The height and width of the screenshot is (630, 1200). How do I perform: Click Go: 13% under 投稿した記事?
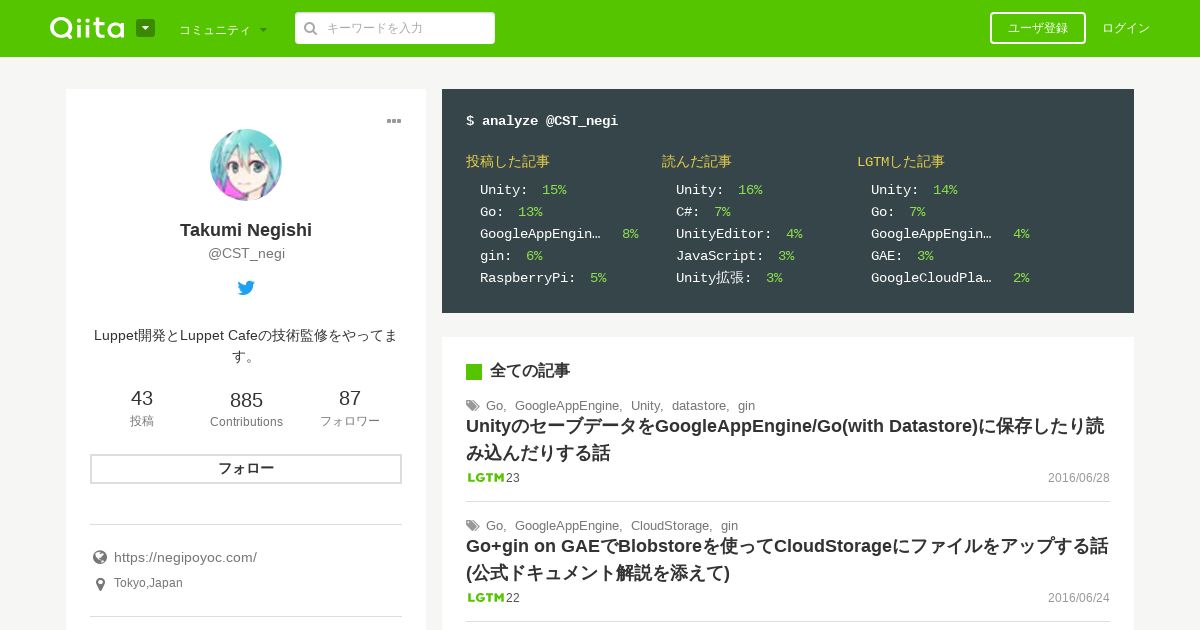click(511, 212)
